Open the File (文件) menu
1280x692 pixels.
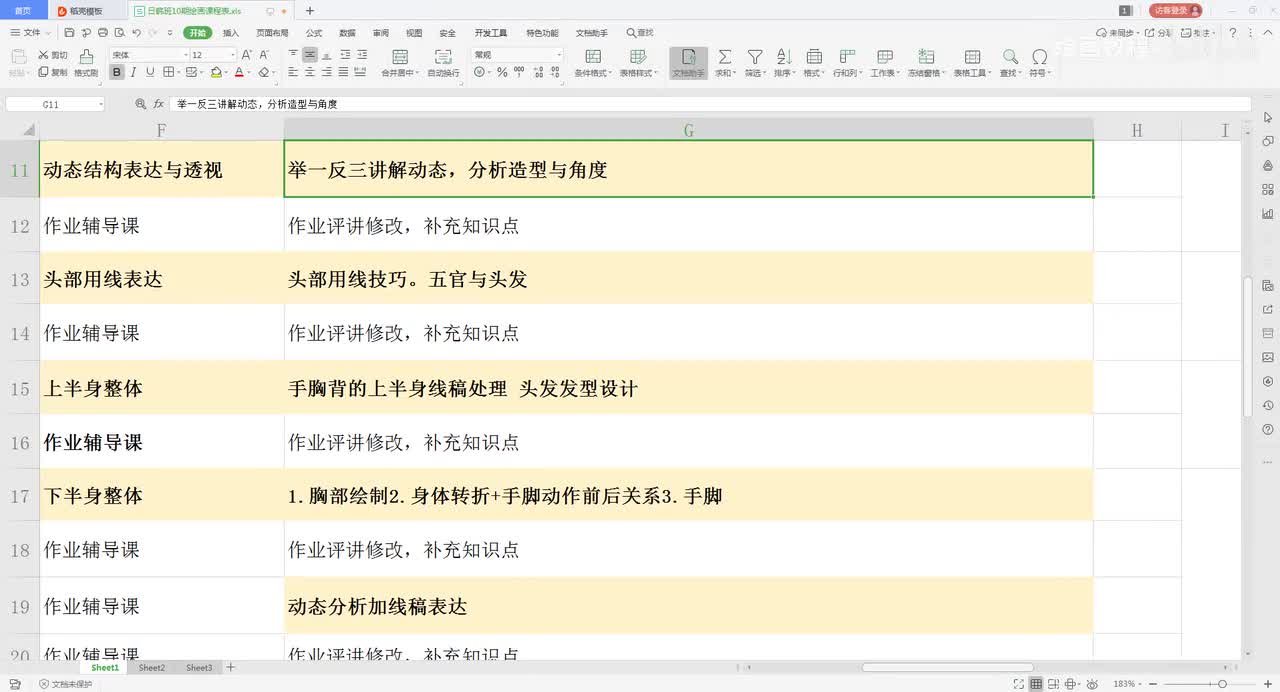[28, 33]
